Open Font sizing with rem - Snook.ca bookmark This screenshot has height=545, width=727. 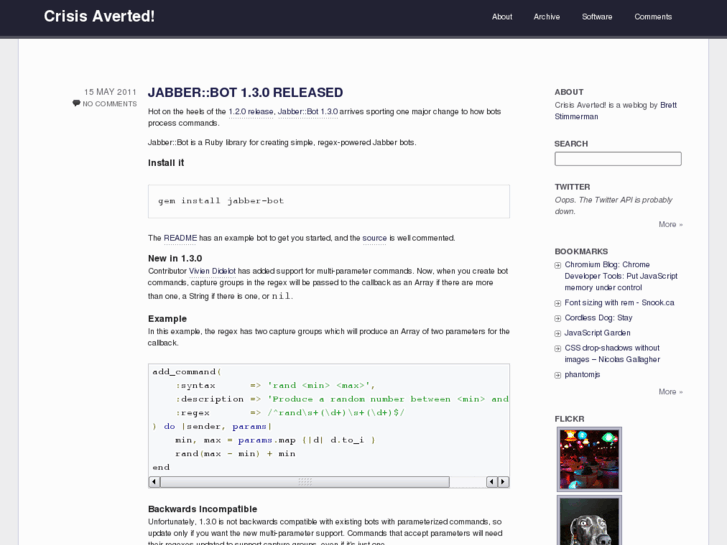click(x=619, y=302)
